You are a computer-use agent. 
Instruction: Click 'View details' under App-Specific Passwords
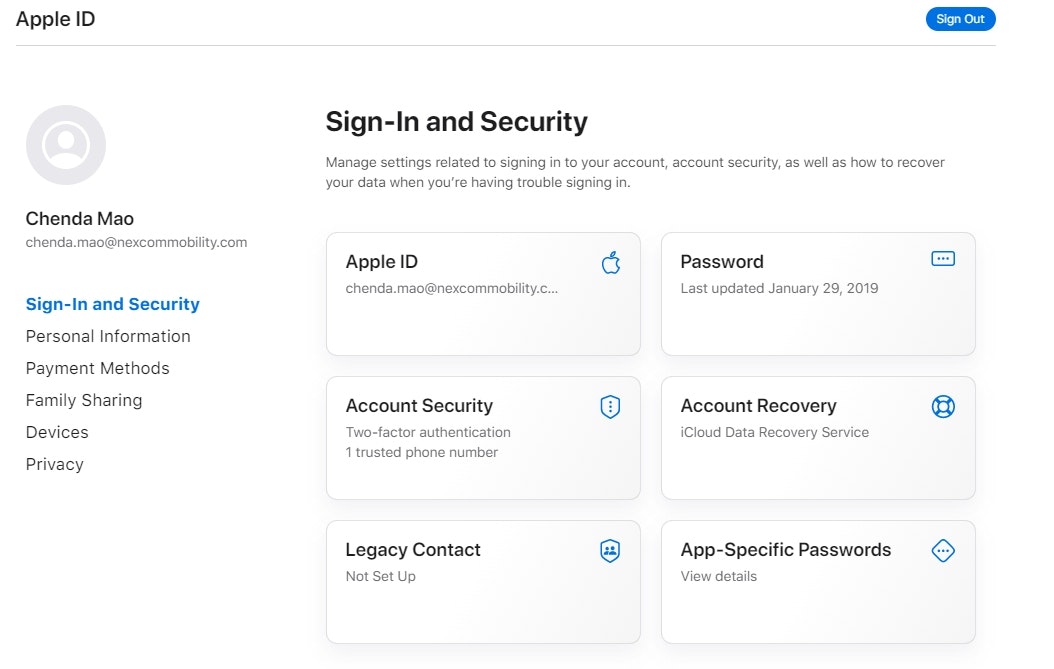click(x=719, y=576)
